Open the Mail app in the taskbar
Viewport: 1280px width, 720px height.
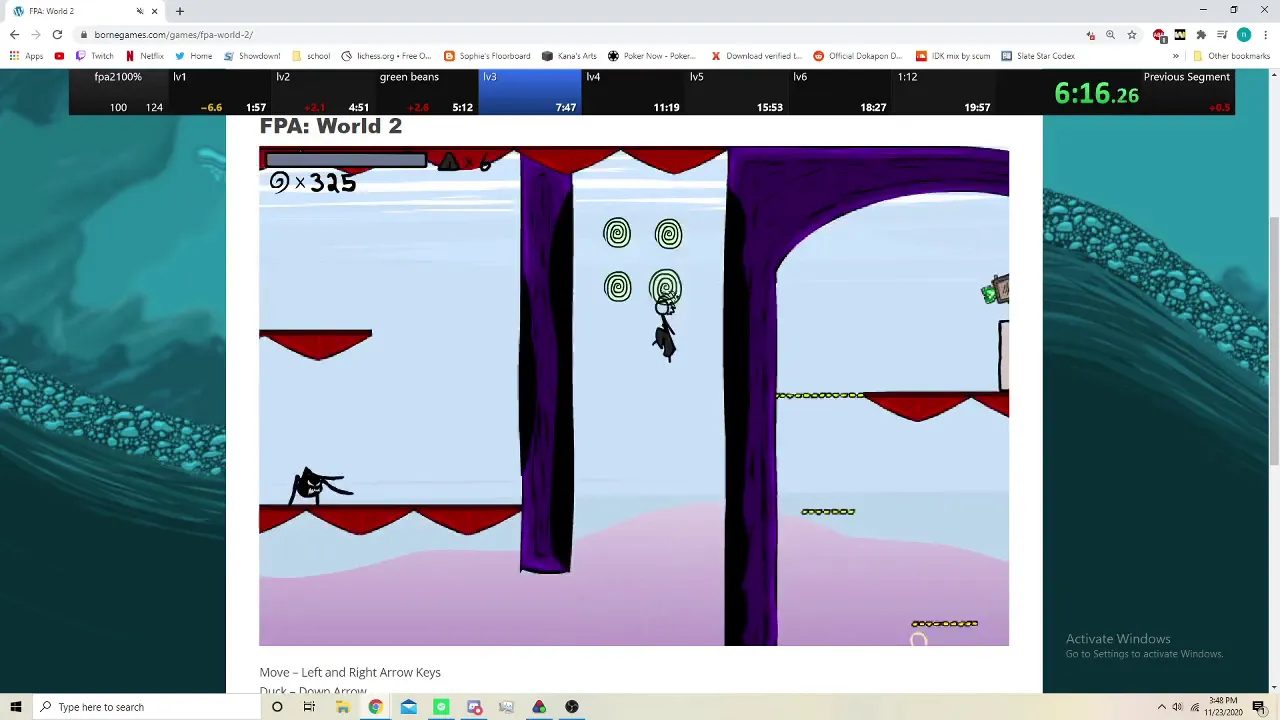pyautogui.click(x=408, y=707)
